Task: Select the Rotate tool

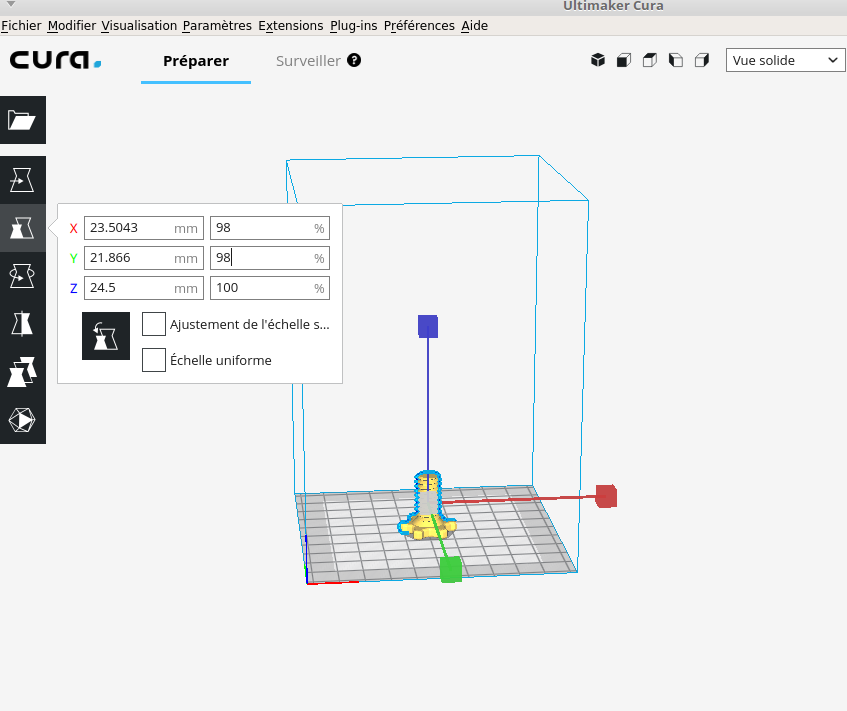Action: (x=23, y=276)
